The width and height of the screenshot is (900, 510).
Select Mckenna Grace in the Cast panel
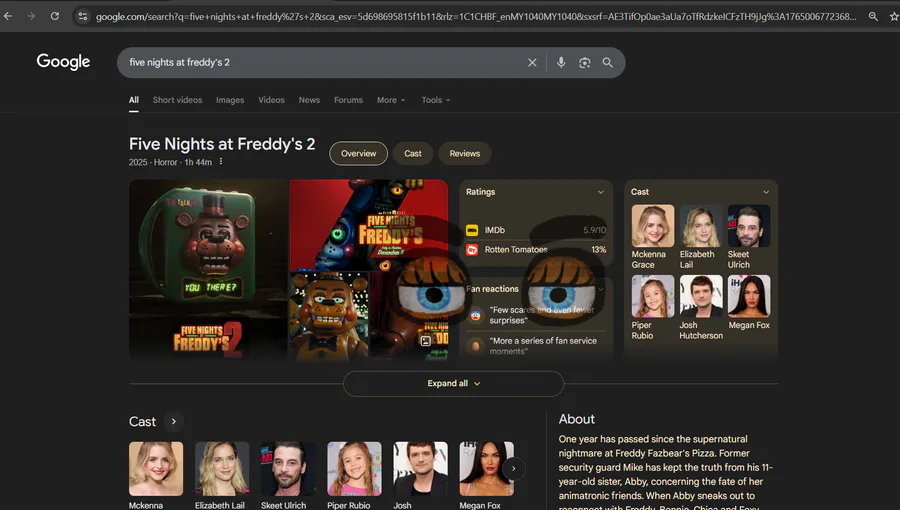tap(653, 237)
